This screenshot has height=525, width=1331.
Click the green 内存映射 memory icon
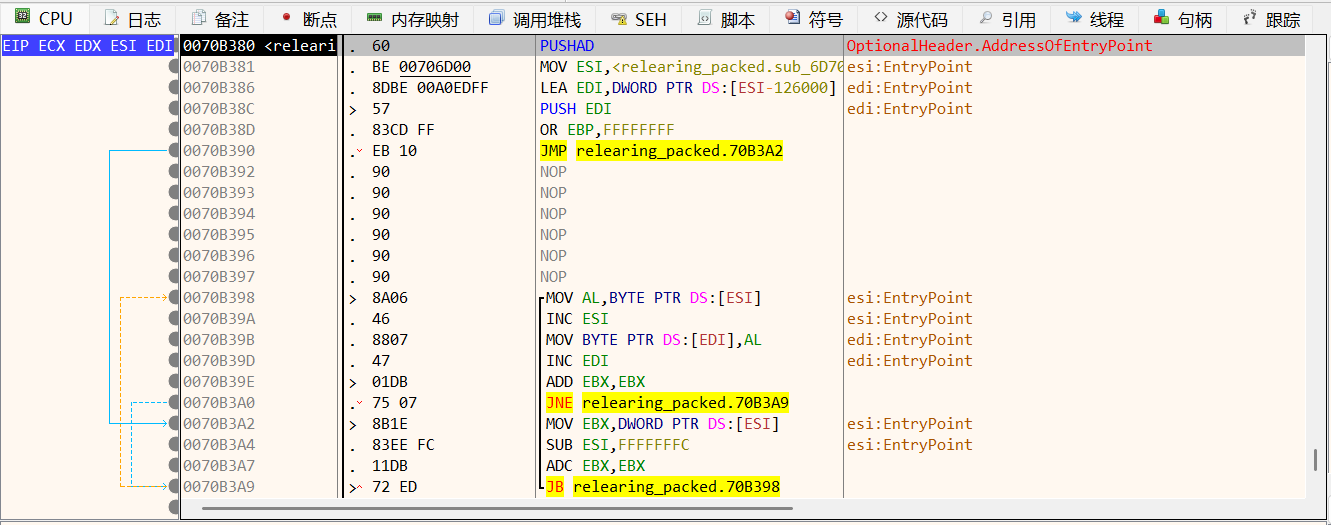tap(374, 18)
